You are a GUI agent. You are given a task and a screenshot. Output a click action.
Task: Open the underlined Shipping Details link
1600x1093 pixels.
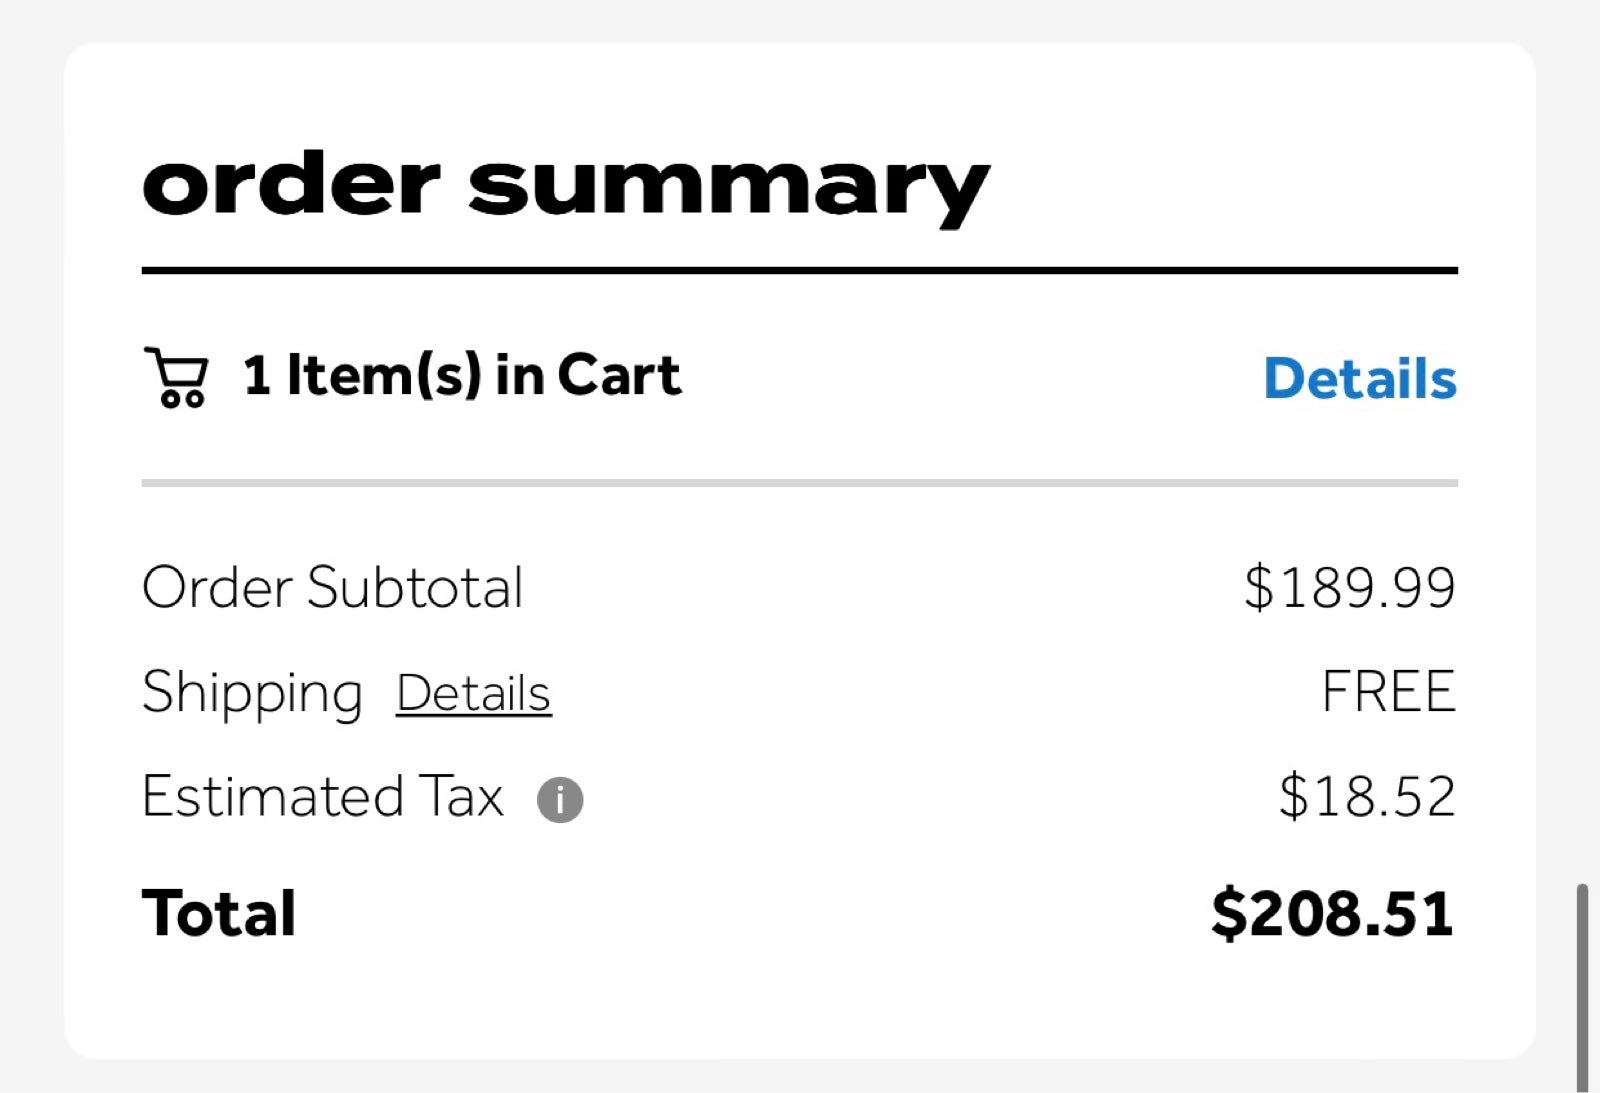tap(474, 693)
